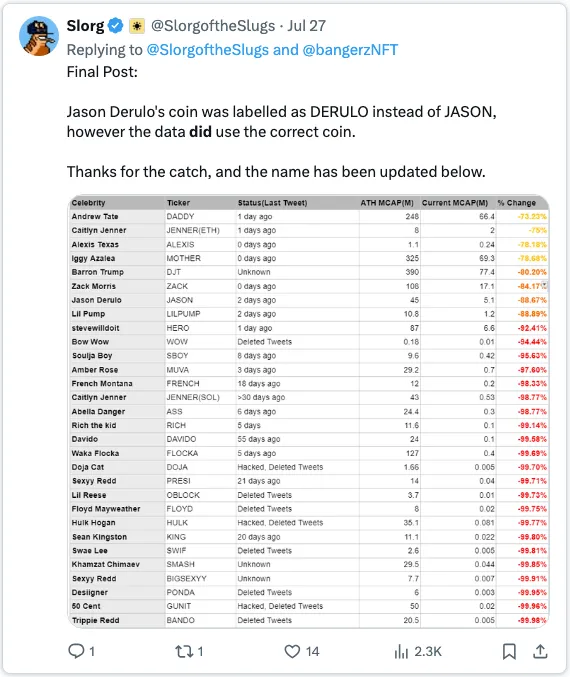Click the reply speech bubble icon
Image resolution: width=570 pixels, height=677 pixels.
[x=76, y=651]
